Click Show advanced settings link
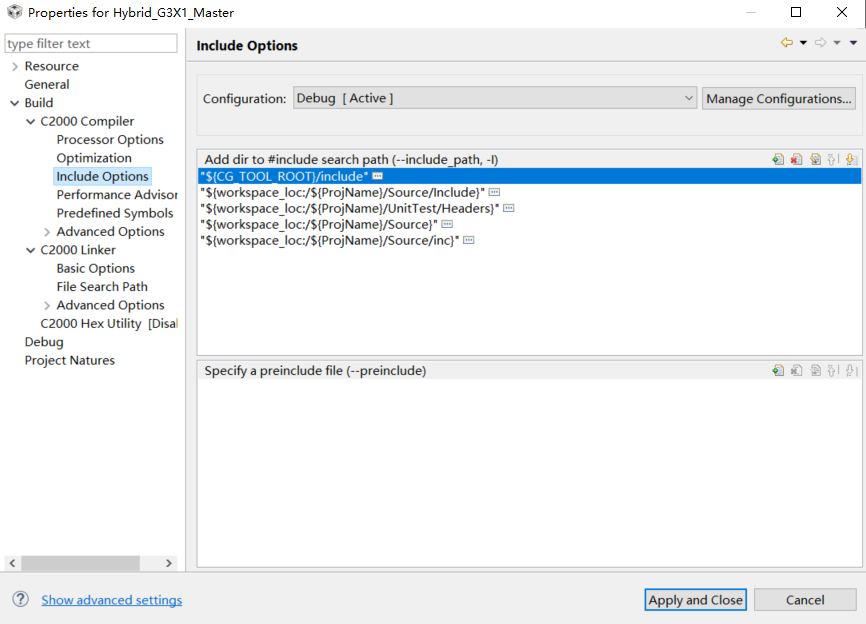The height and width of the screenshot is (624, 866). point(112,600)
